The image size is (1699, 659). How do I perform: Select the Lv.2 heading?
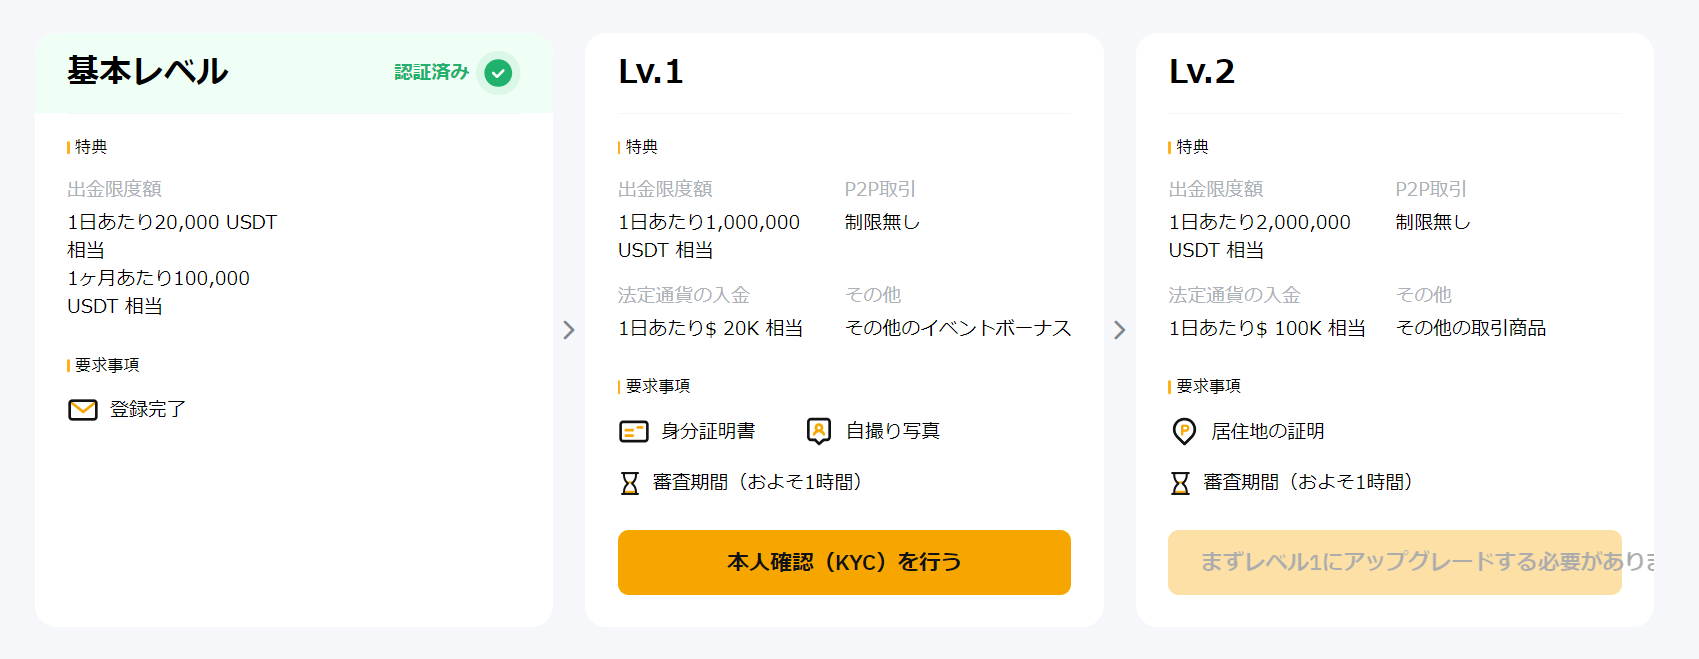click(1202, 72)
